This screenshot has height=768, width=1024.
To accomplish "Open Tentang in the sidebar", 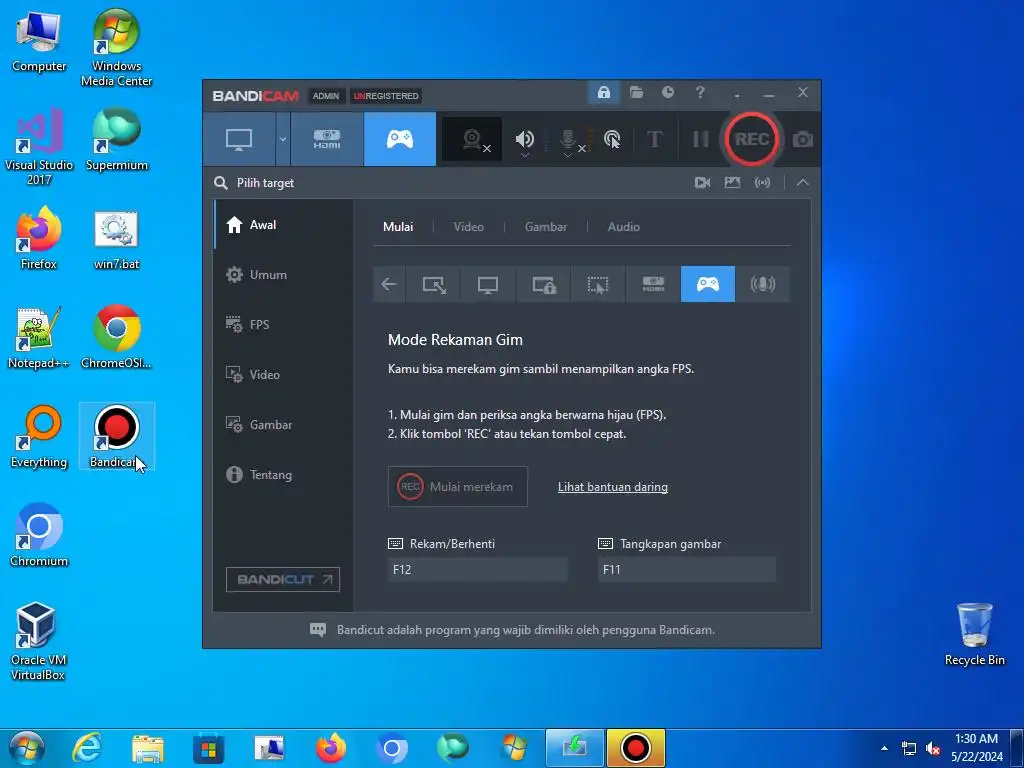I will coord(283,475).
